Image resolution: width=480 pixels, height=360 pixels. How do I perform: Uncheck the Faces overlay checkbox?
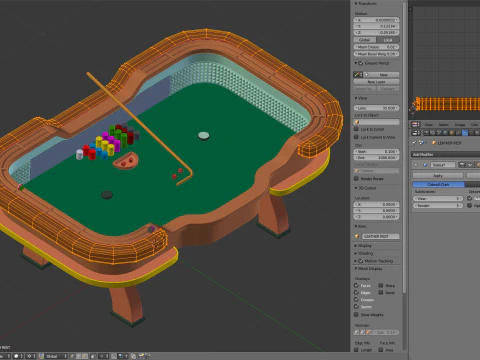(356, 285)
